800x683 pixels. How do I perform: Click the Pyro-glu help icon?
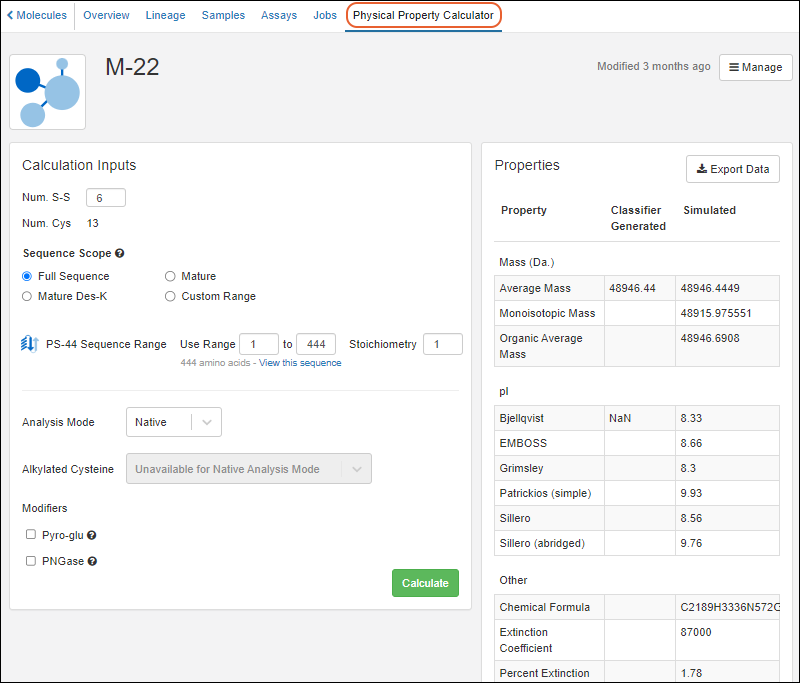[92, 535]
